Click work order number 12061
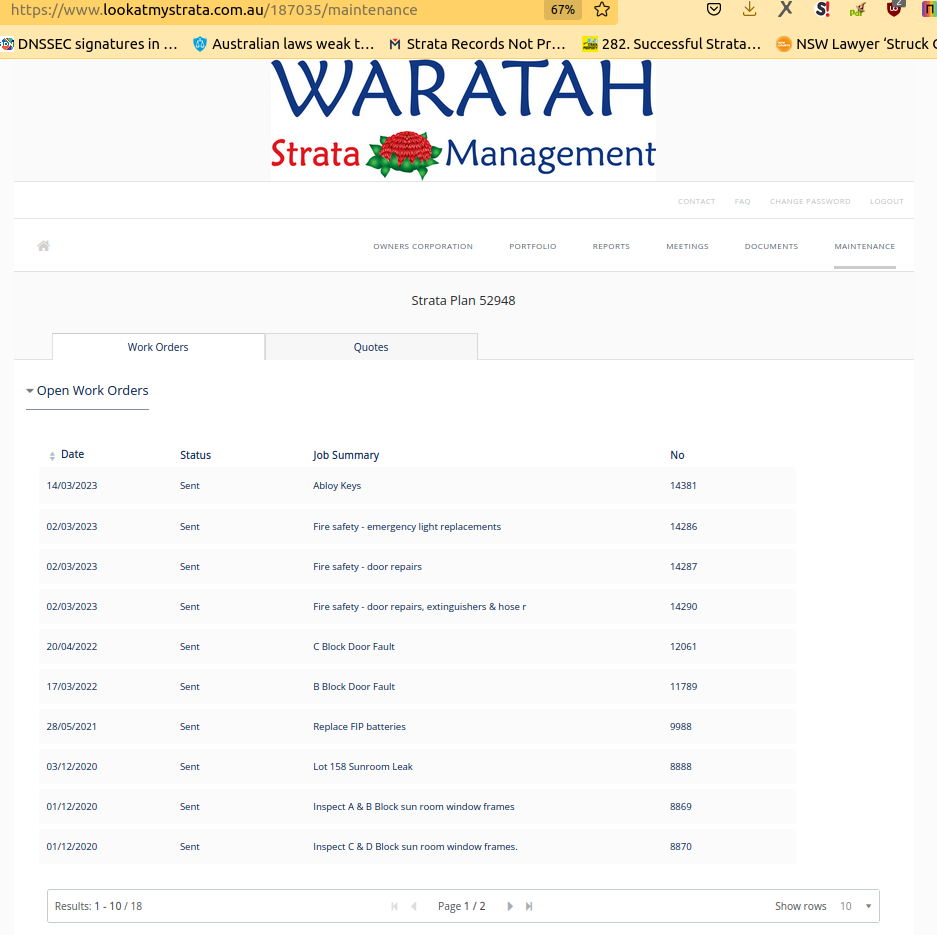The width and height of the screenshot is (937, 935). pyautogui.click(x=683, y=646)
